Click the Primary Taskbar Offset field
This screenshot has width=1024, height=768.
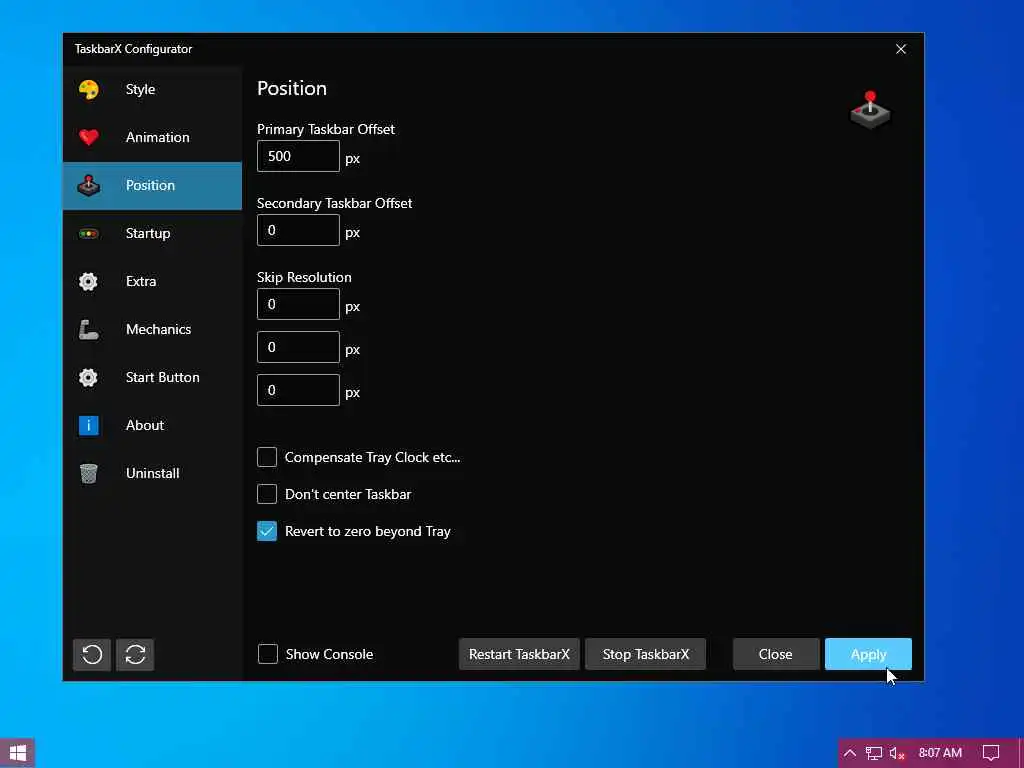click(298, 156)
